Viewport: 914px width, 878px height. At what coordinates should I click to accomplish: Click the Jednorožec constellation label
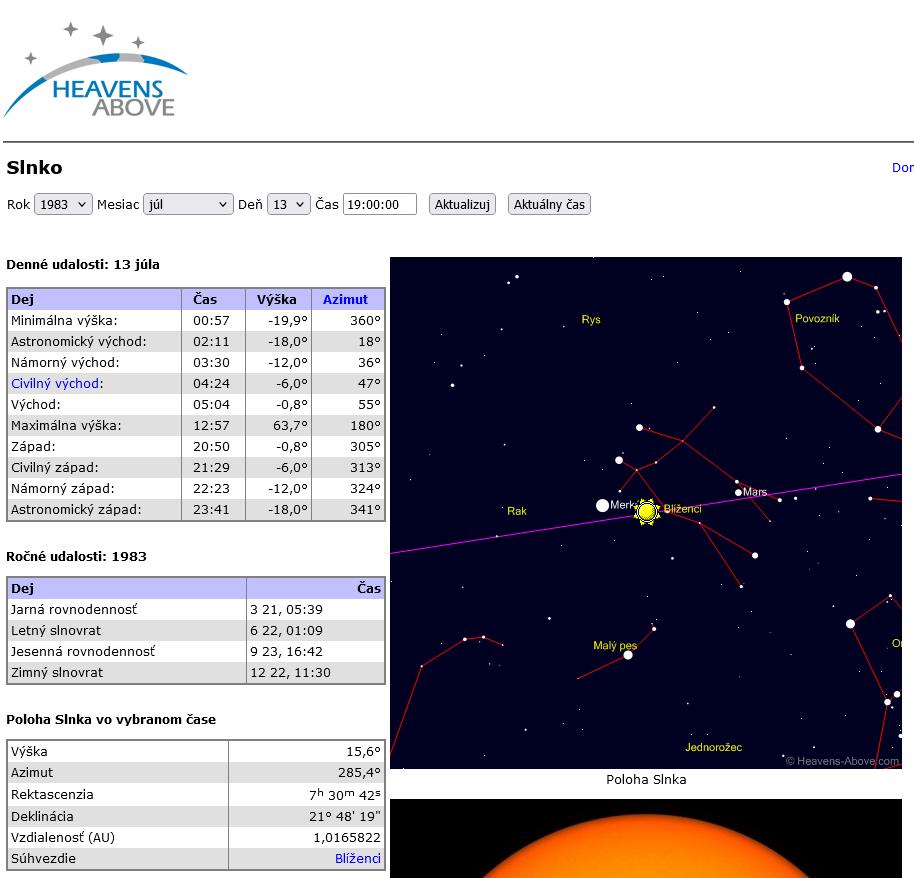click(713, 748)
